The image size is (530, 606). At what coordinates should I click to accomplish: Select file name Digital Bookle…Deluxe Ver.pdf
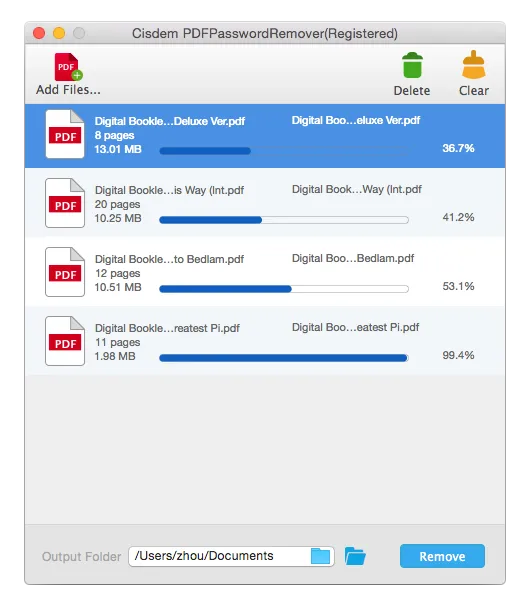170,121
